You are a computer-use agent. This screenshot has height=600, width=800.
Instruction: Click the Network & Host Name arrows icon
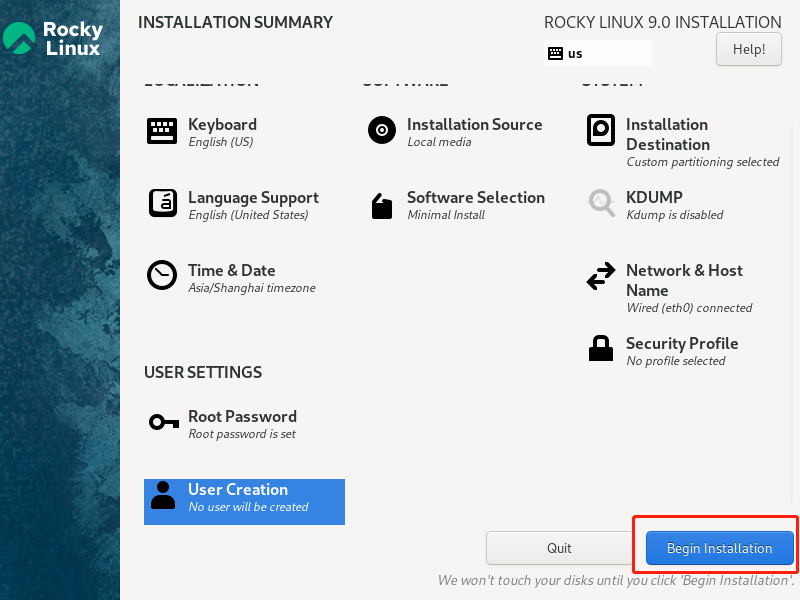[601, 276]
